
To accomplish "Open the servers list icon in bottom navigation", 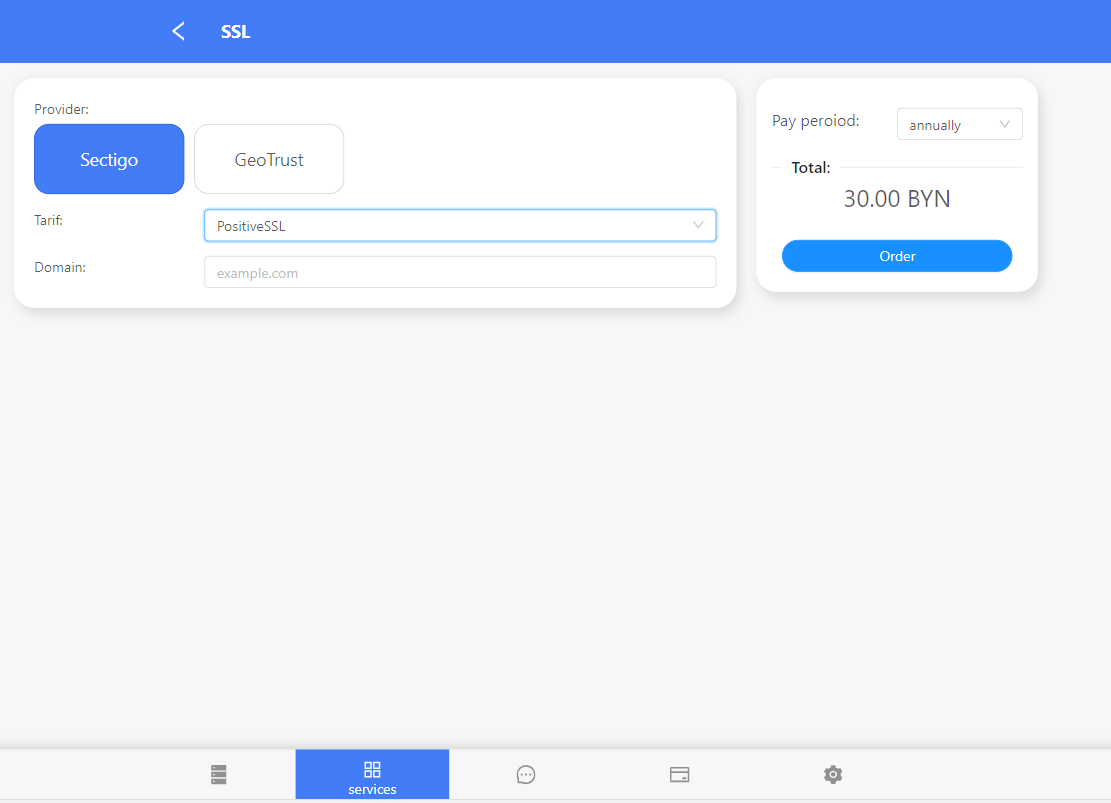I will [220, 774].
